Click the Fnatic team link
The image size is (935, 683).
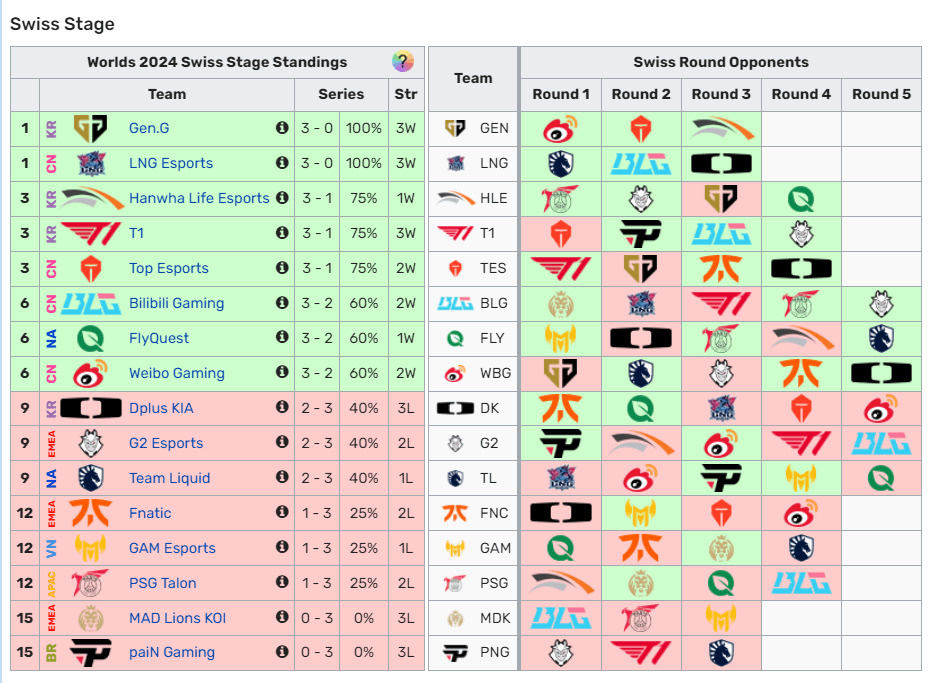click(150, 513)
